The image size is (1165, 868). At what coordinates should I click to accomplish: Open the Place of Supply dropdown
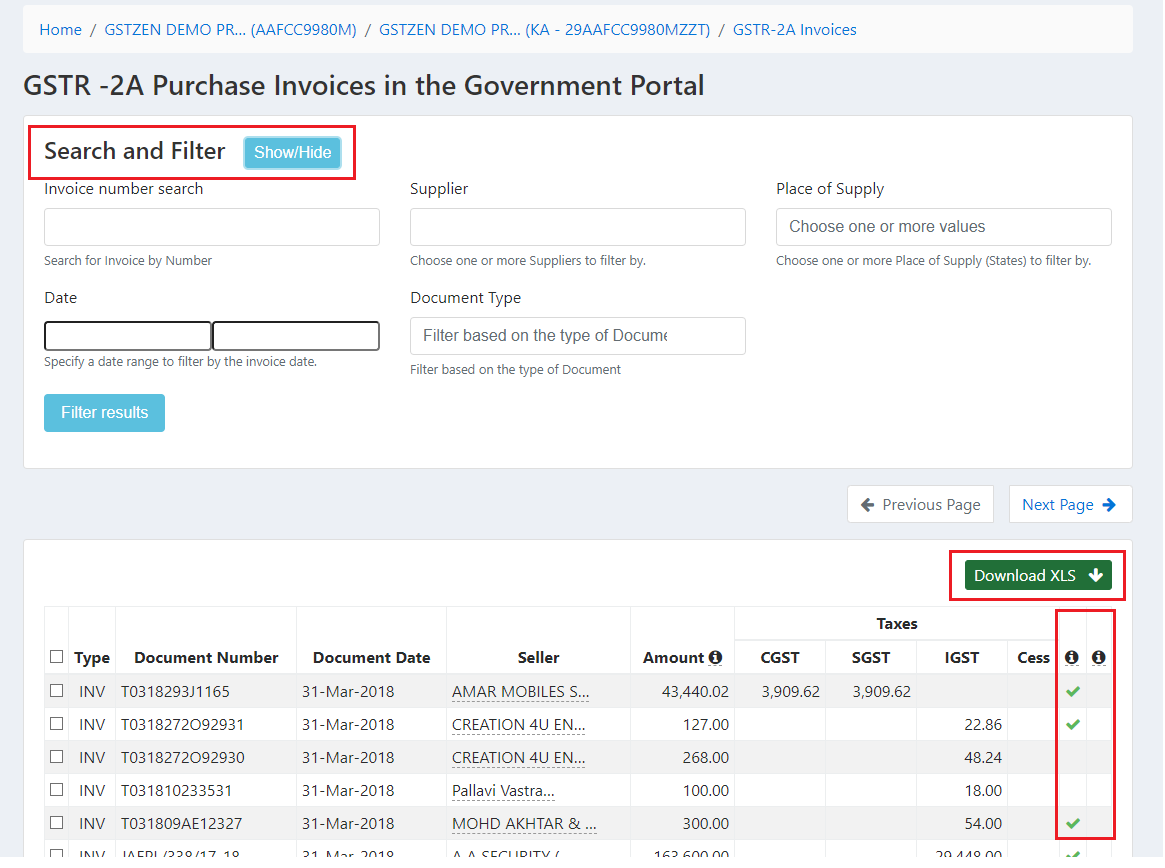943,227
